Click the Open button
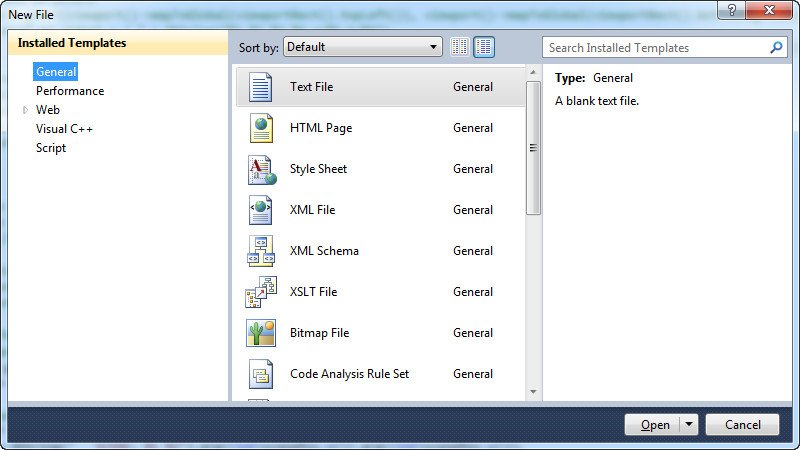Viewport: 800px width, 450px height. [654, 425]
